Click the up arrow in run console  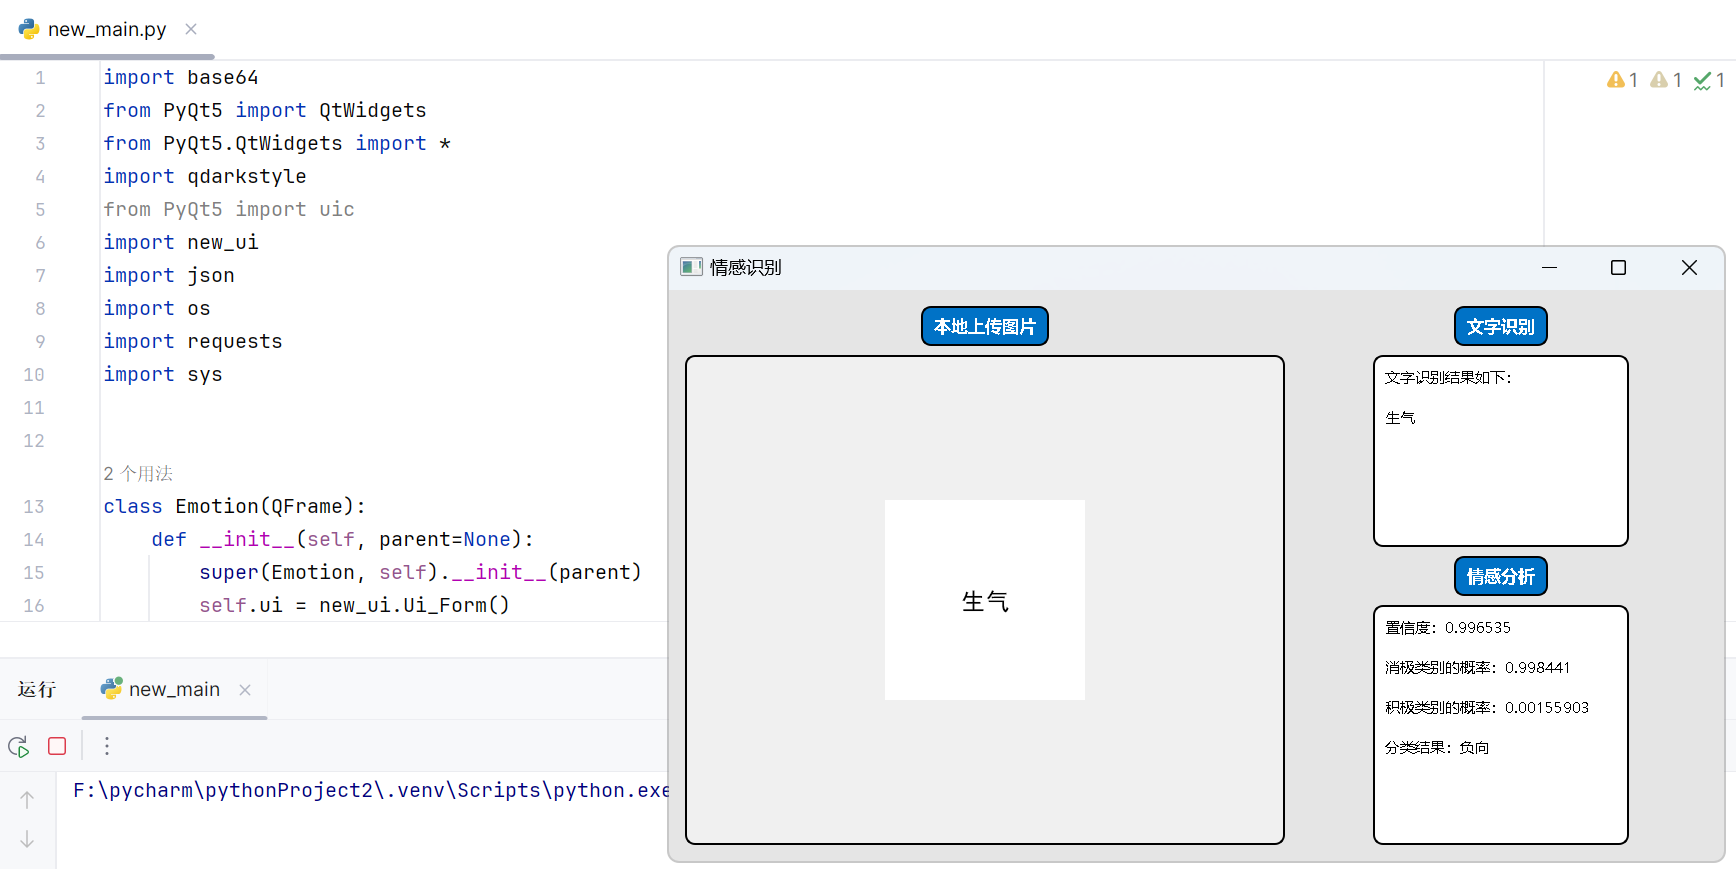click(x=27, y=799)
